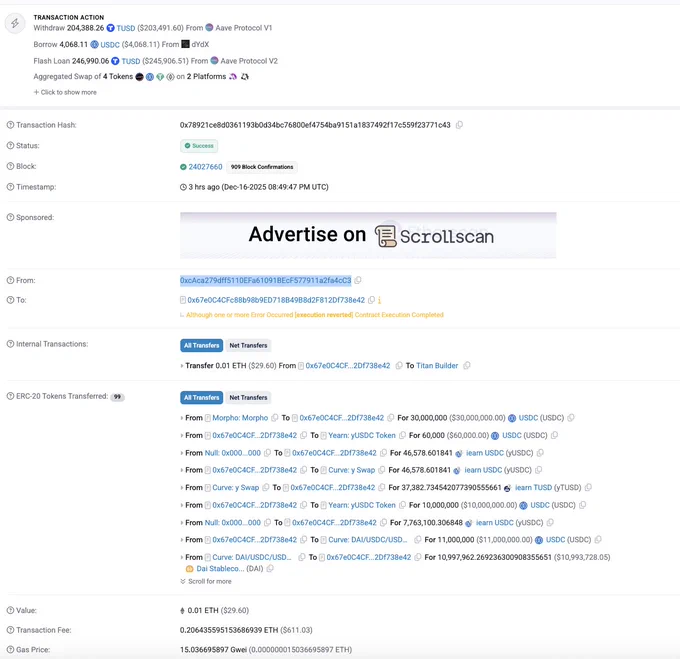Click the green Success status badge
Screen dimensions: 680x659
(199, 146)
